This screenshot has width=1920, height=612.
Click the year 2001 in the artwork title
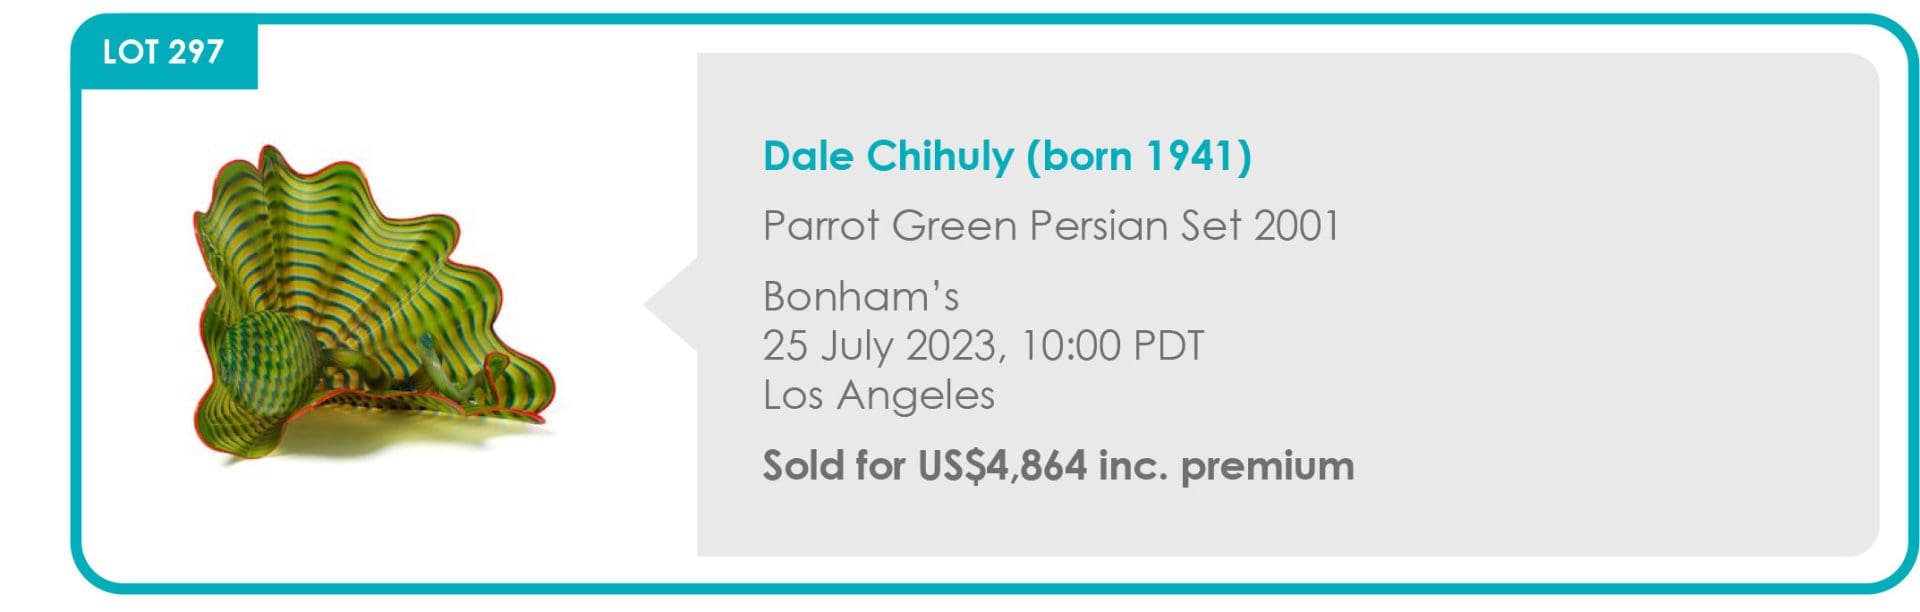[1296, 226]
